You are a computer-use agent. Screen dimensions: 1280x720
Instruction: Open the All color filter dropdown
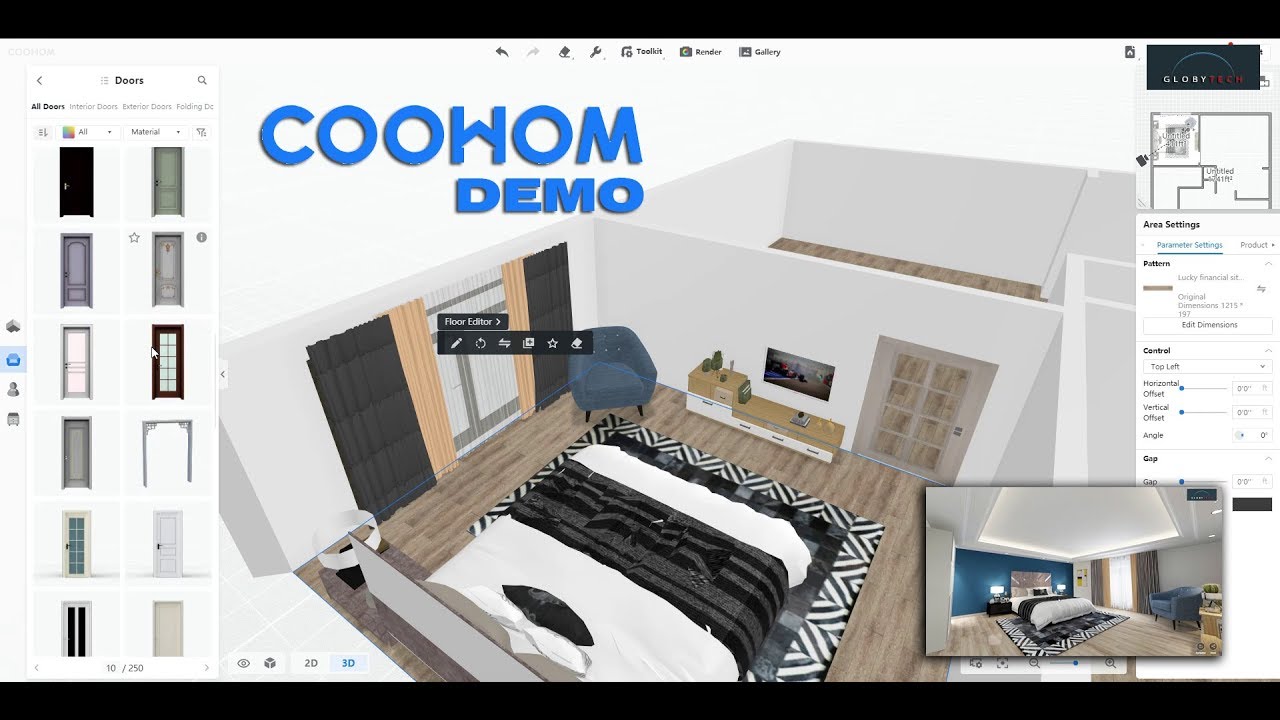(90, 132)
